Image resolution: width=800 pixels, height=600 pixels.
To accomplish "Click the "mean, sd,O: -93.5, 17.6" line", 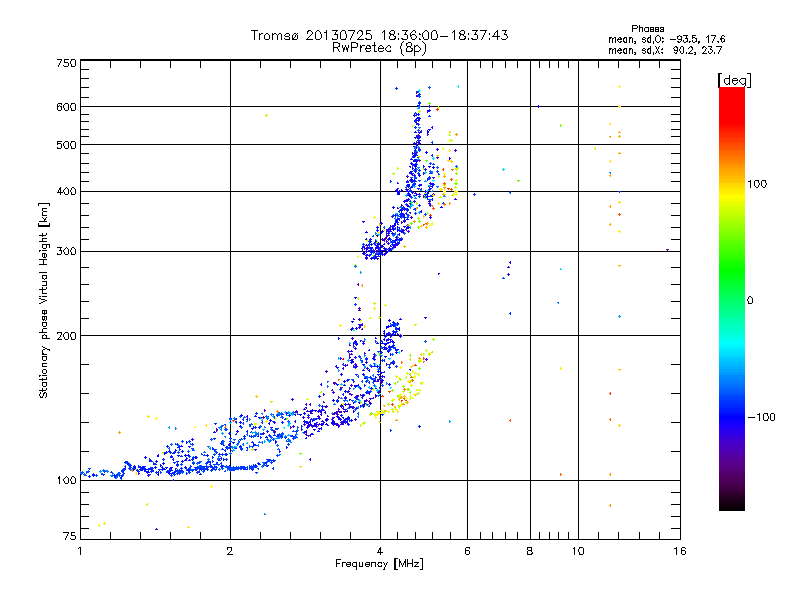I will pos(666,39).
